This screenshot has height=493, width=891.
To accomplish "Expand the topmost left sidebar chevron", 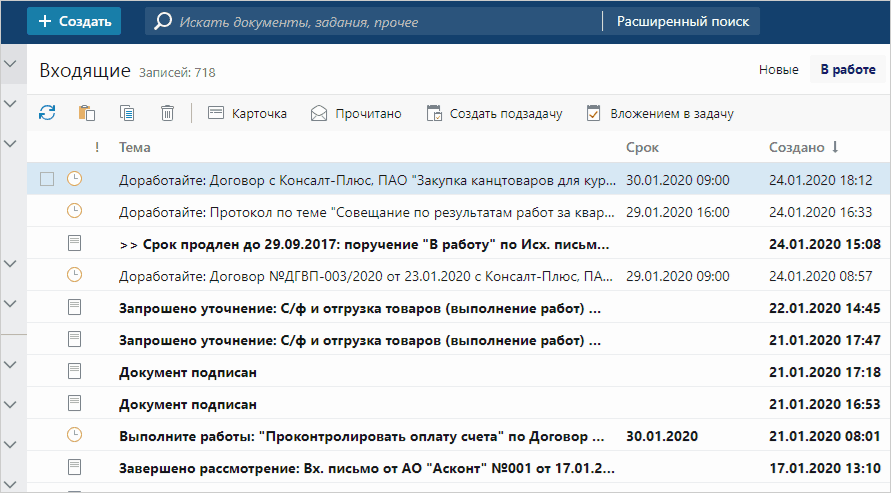I will pyautogui.click(x=11, y=65).
